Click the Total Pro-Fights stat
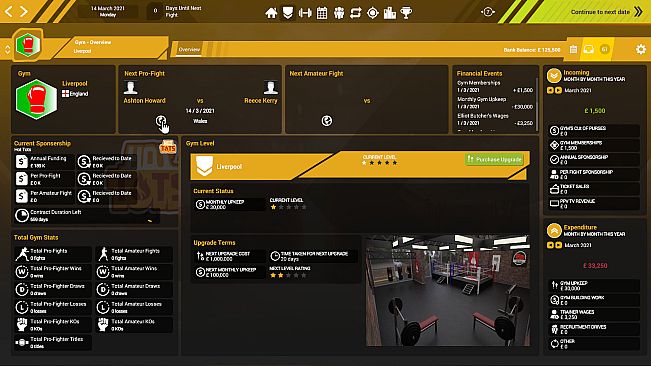This screenshot has width=651, height=366. coord(53,254)
